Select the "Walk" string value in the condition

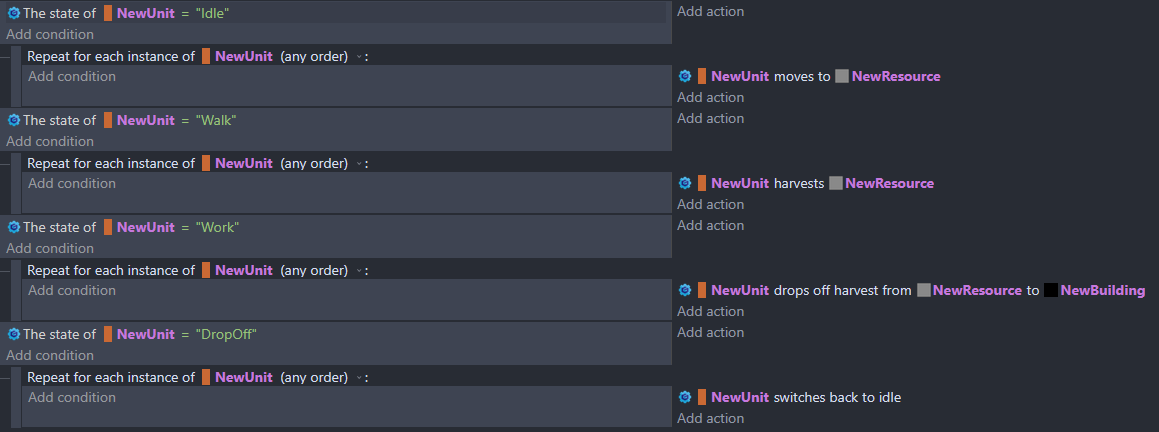click(x=216, y=120)
